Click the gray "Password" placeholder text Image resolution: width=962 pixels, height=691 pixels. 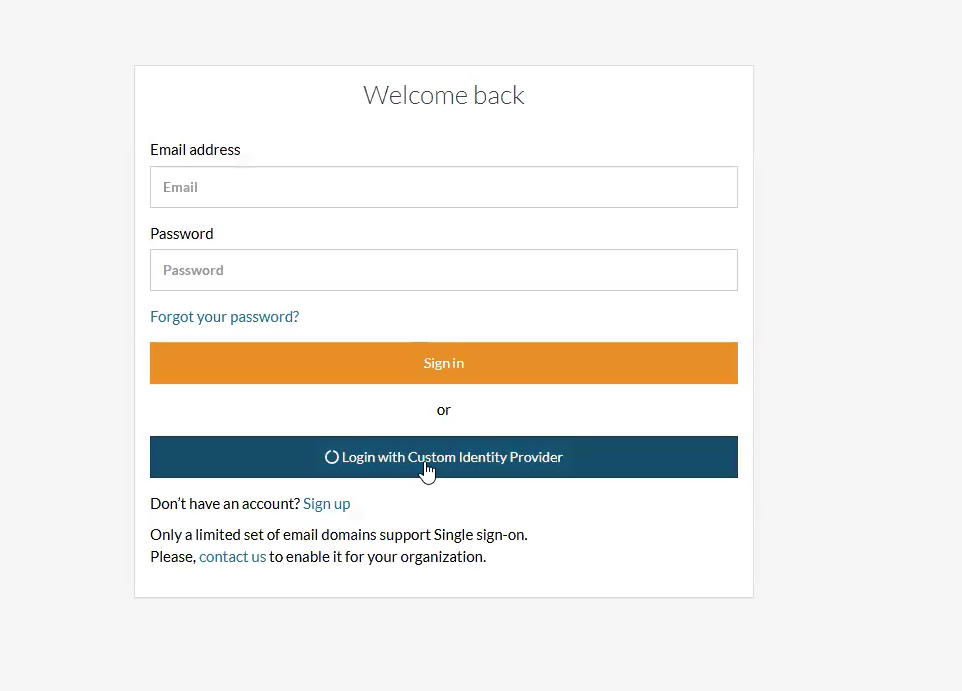coord(193,270)
